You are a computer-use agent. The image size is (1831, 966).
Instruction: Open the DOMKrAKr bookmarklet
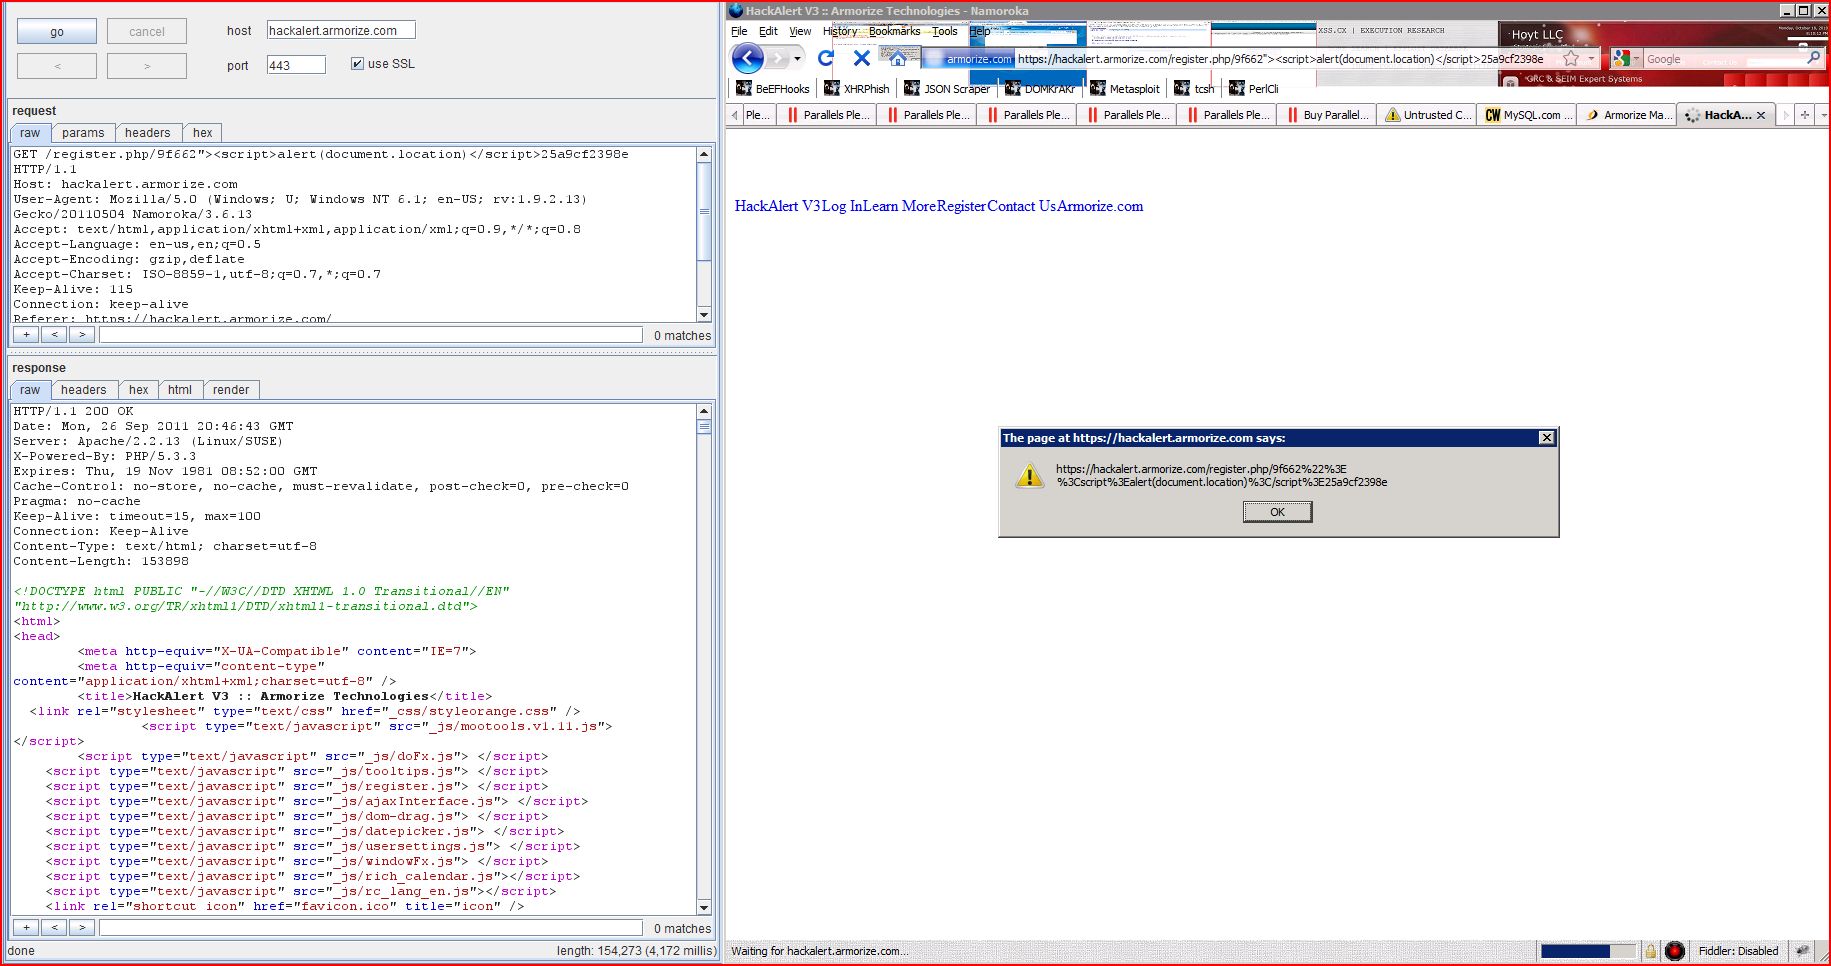(x=1040, y=89)
